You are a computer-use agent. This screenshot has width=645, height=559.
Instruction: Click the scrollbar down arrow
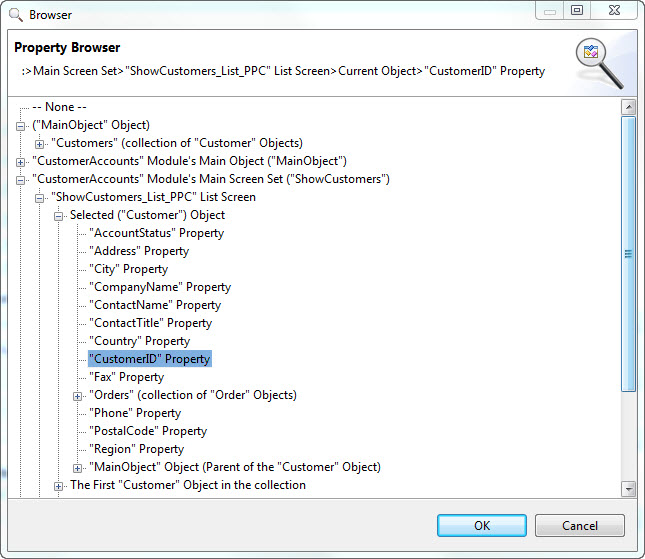[x=629, y=489]
